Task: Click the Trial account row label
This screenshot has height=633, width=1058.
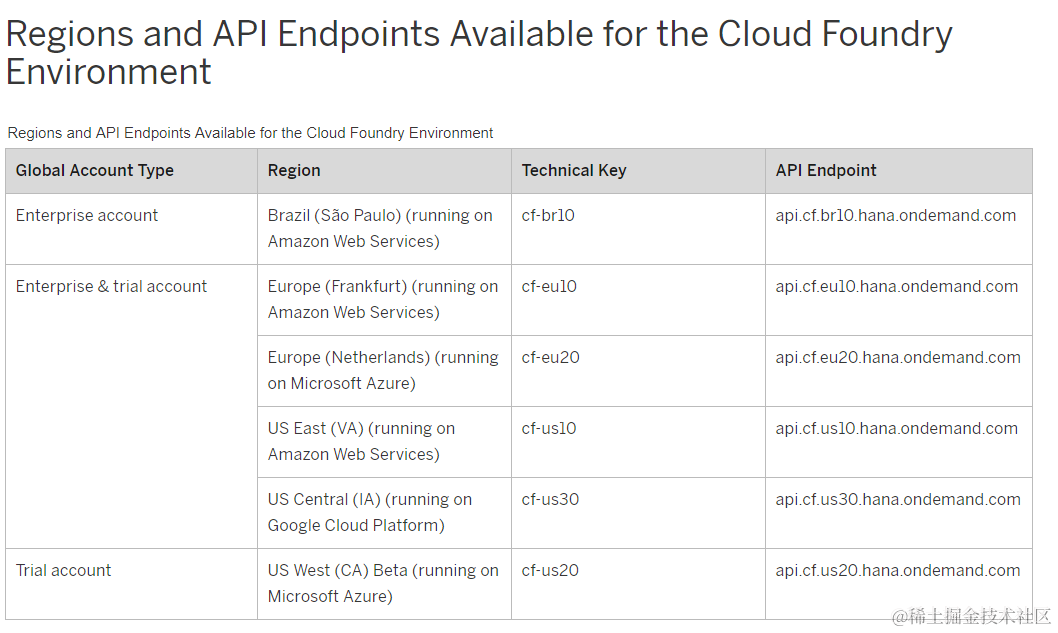Action: tap(64, 570)
